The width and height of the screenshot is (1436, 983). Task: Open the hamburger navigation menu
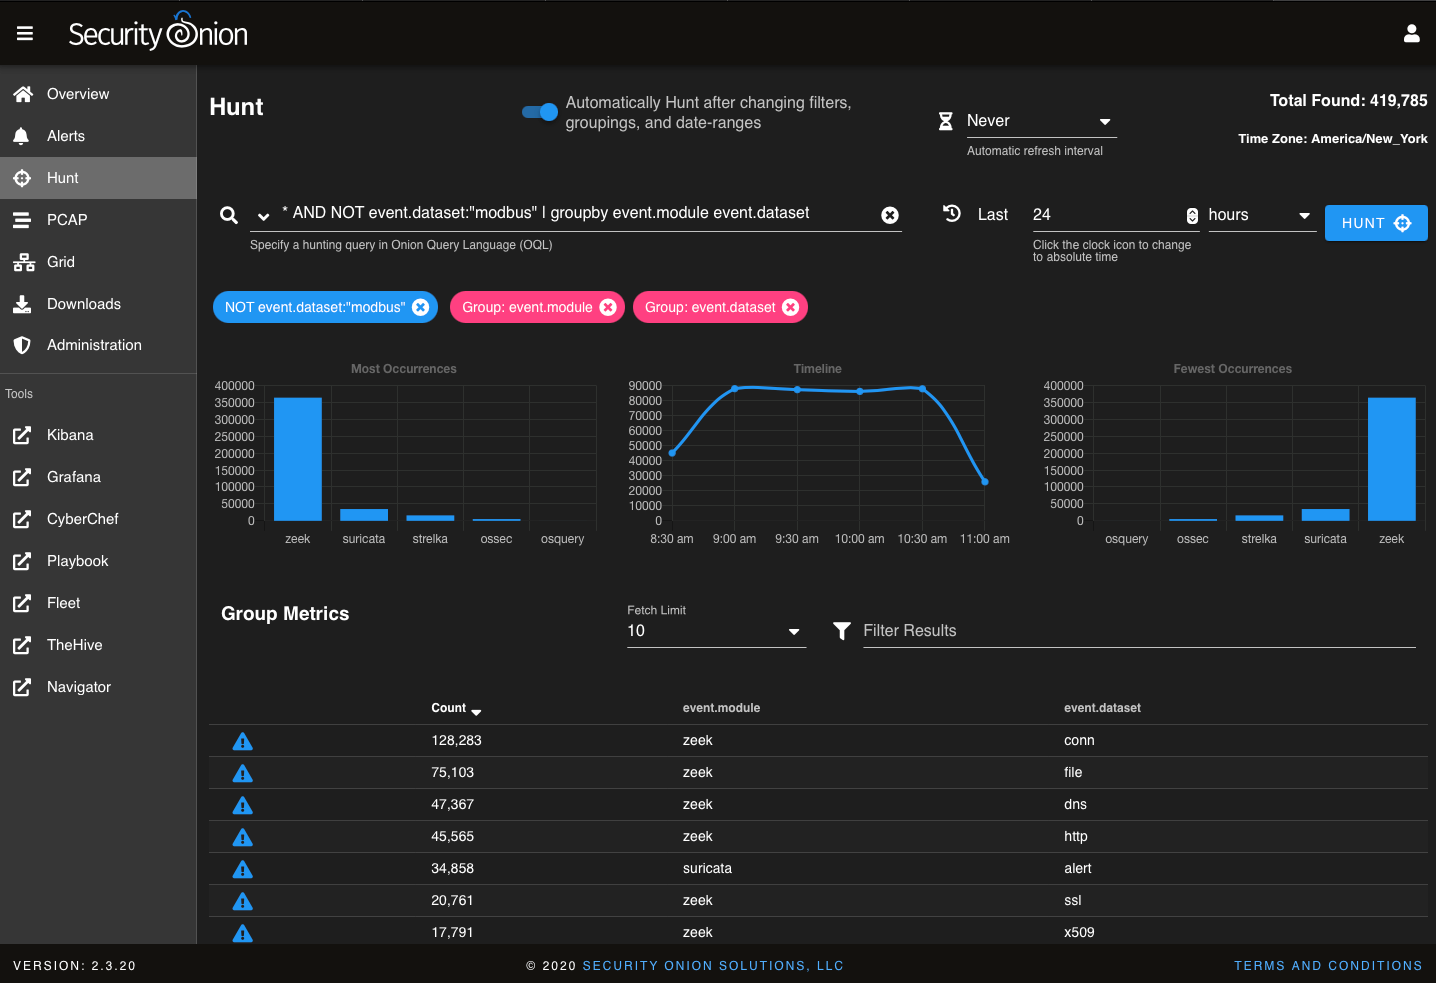point(25,34)
